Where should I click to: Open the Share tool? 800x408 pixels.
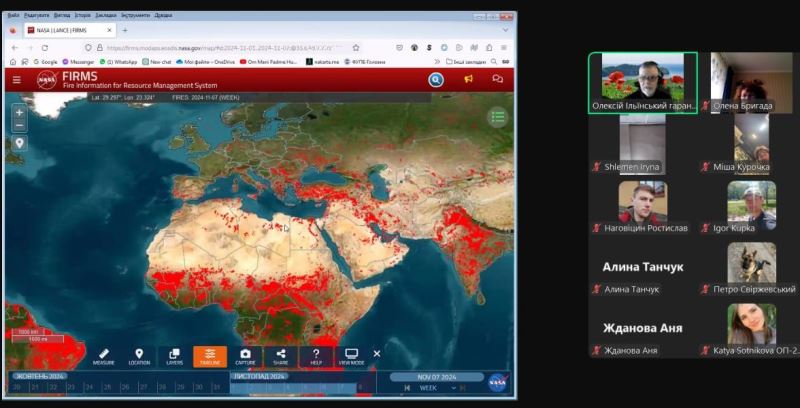pyautogui.click(x=281, y=356)
